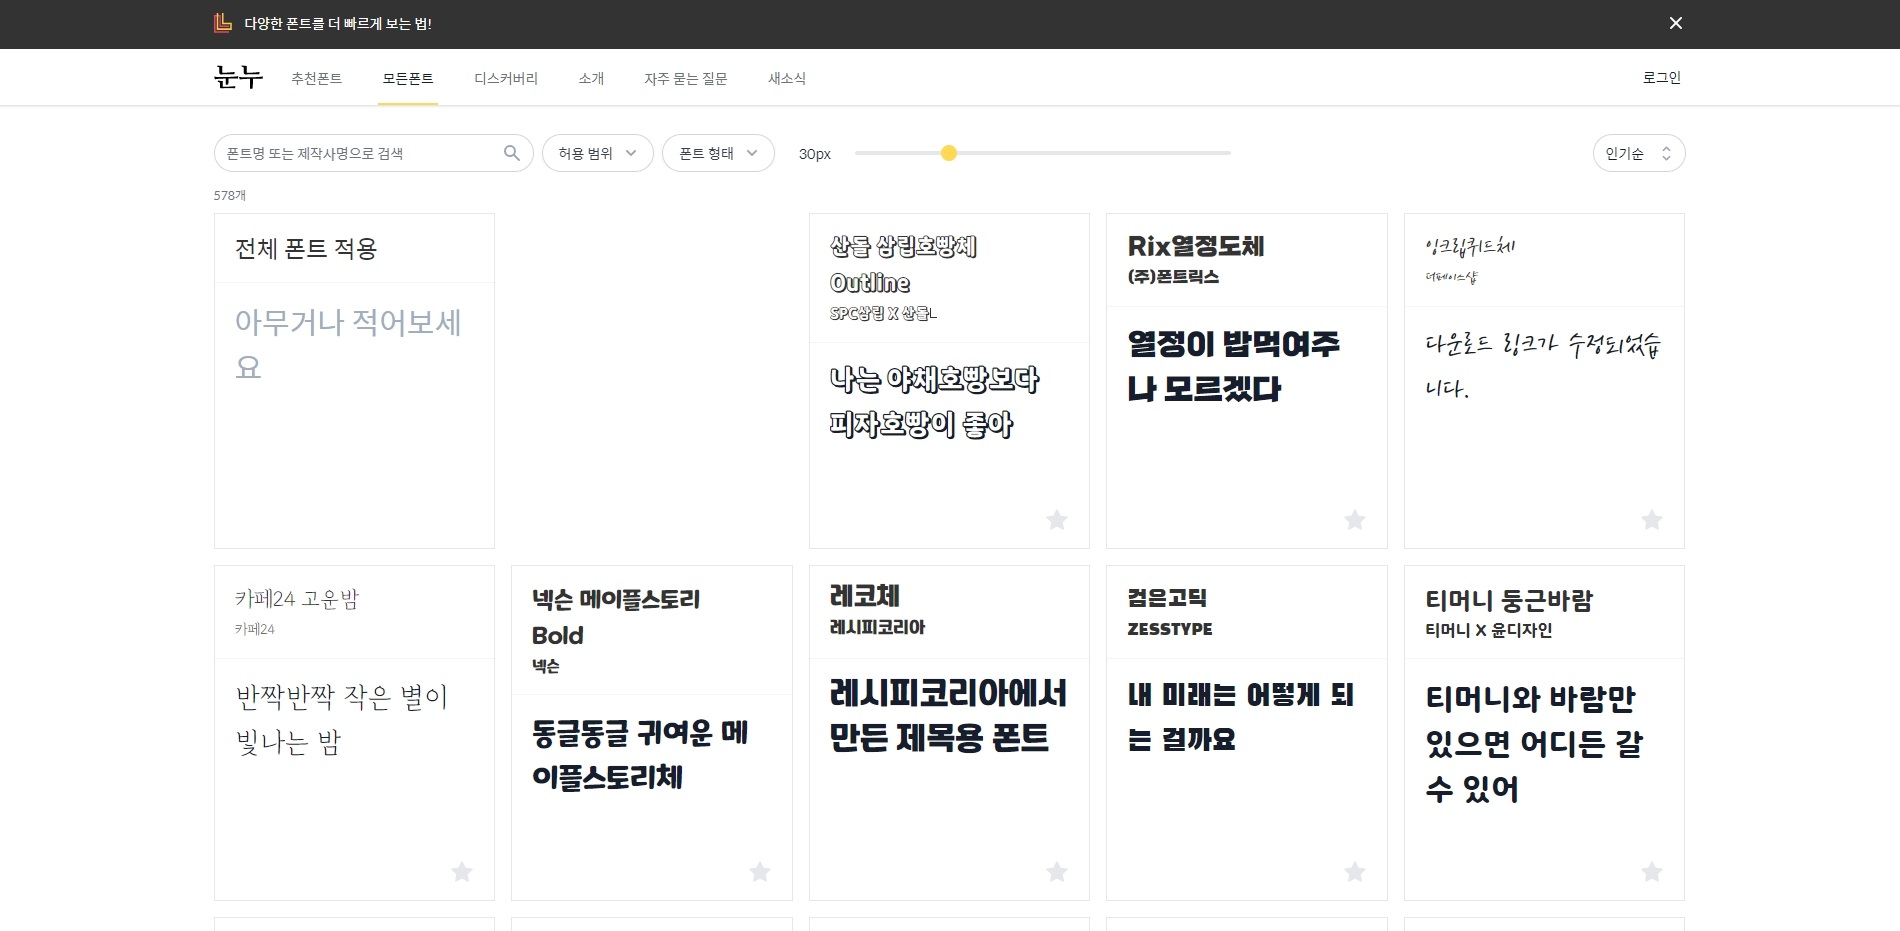Favorite the 잉크립퀴드체 font star
Screen dimensions: 1900x931
1652,520
